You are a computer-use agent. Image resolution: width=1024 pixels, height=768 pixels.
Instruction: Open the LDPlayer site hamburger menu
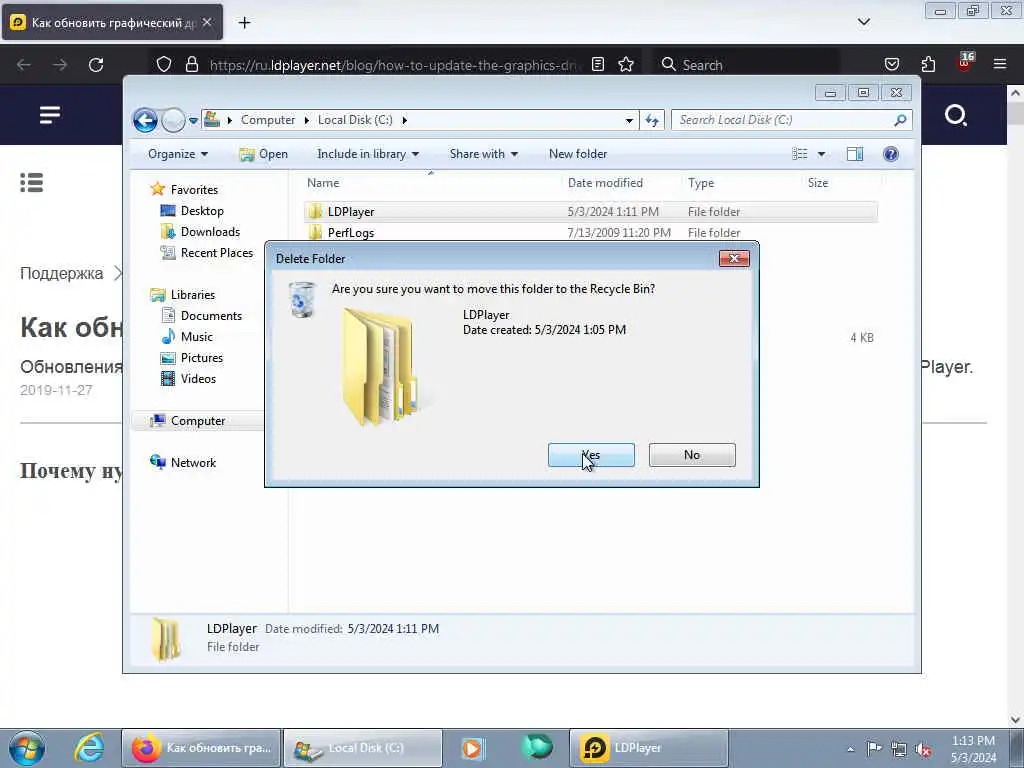50,115
